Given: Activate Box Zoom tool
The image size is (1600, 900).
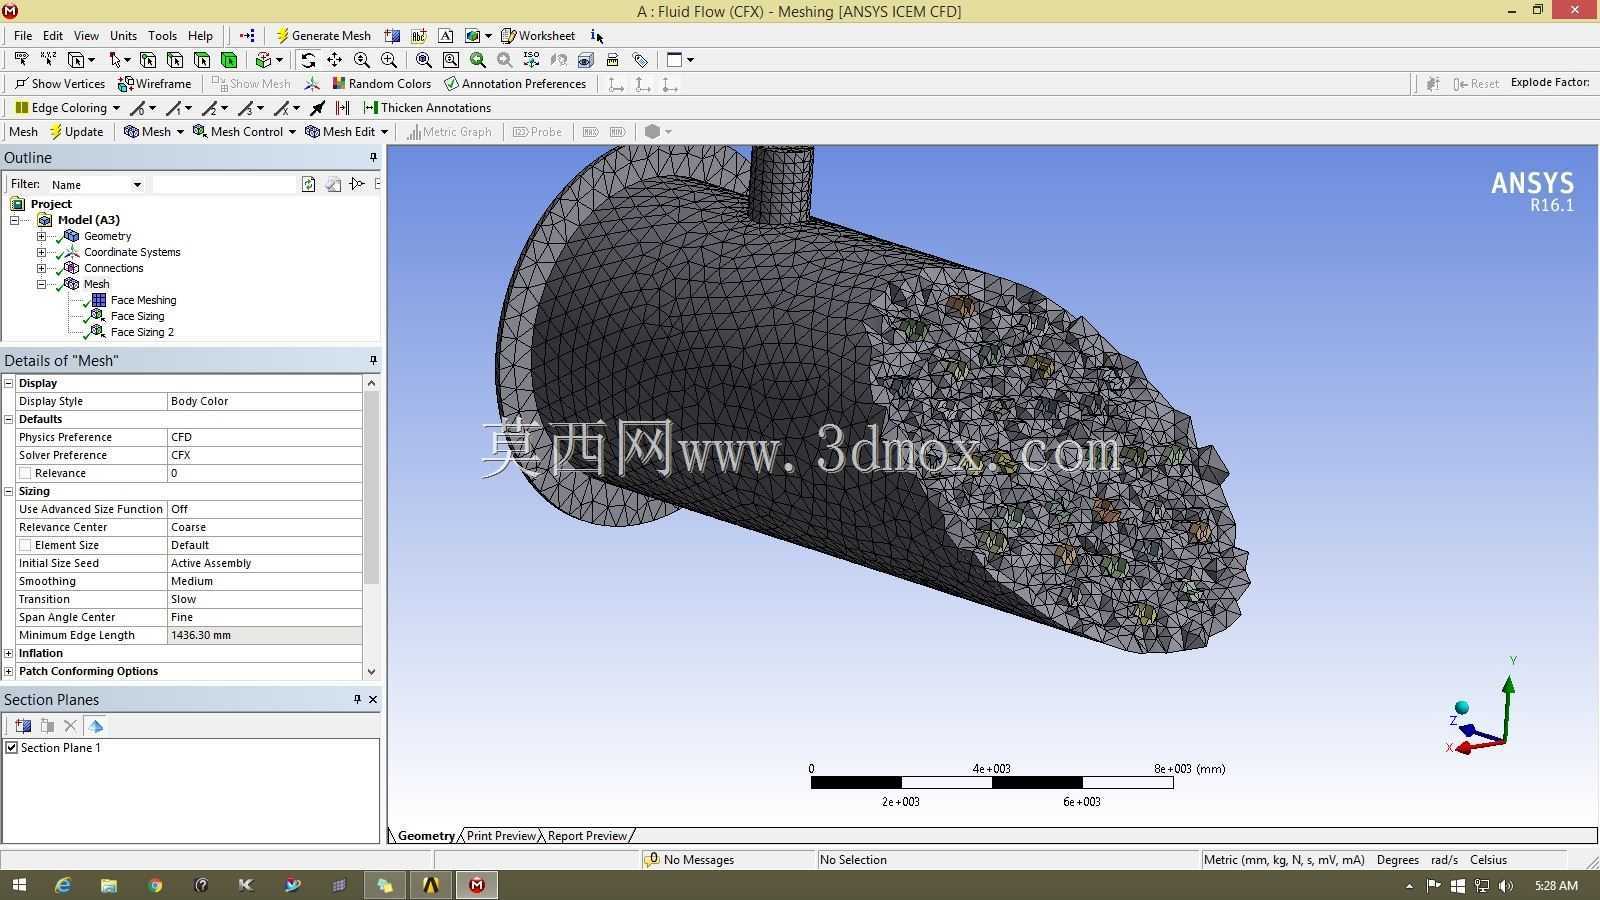Looking at the screenshot, I should coord(389,60).
